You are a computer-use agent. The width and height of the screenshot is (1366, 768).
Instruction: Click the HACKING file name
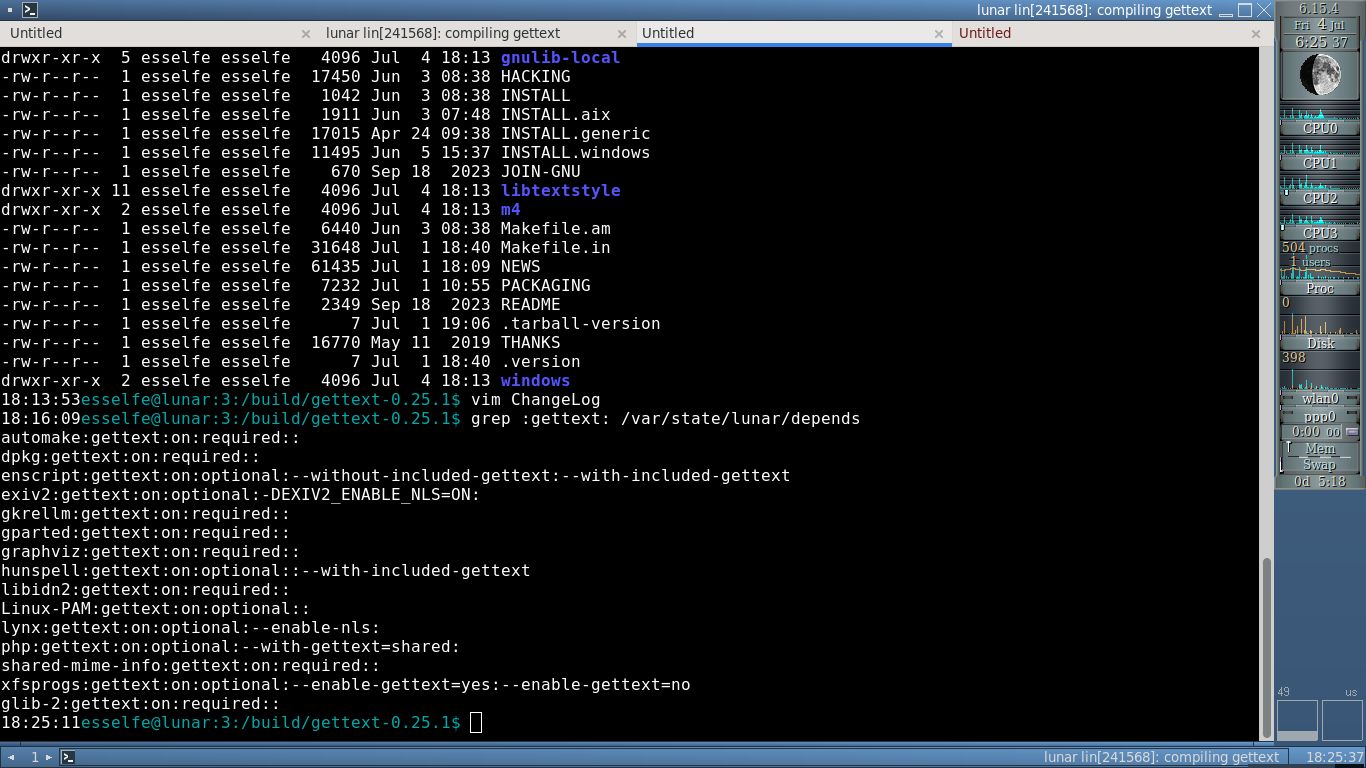535,77
